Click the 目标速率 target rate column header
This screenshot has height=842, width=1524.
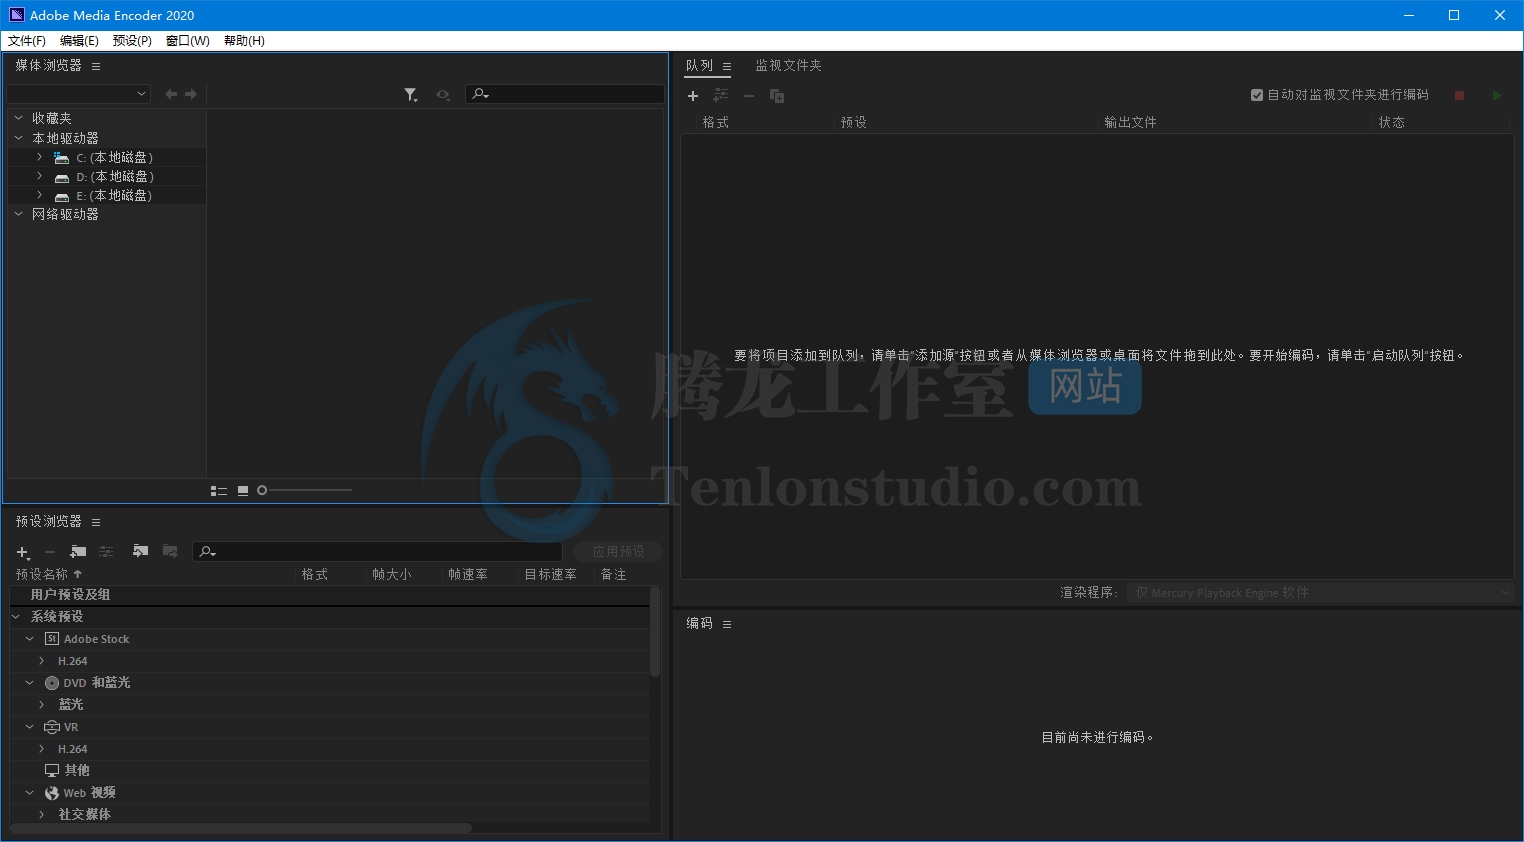pos(551,575)
